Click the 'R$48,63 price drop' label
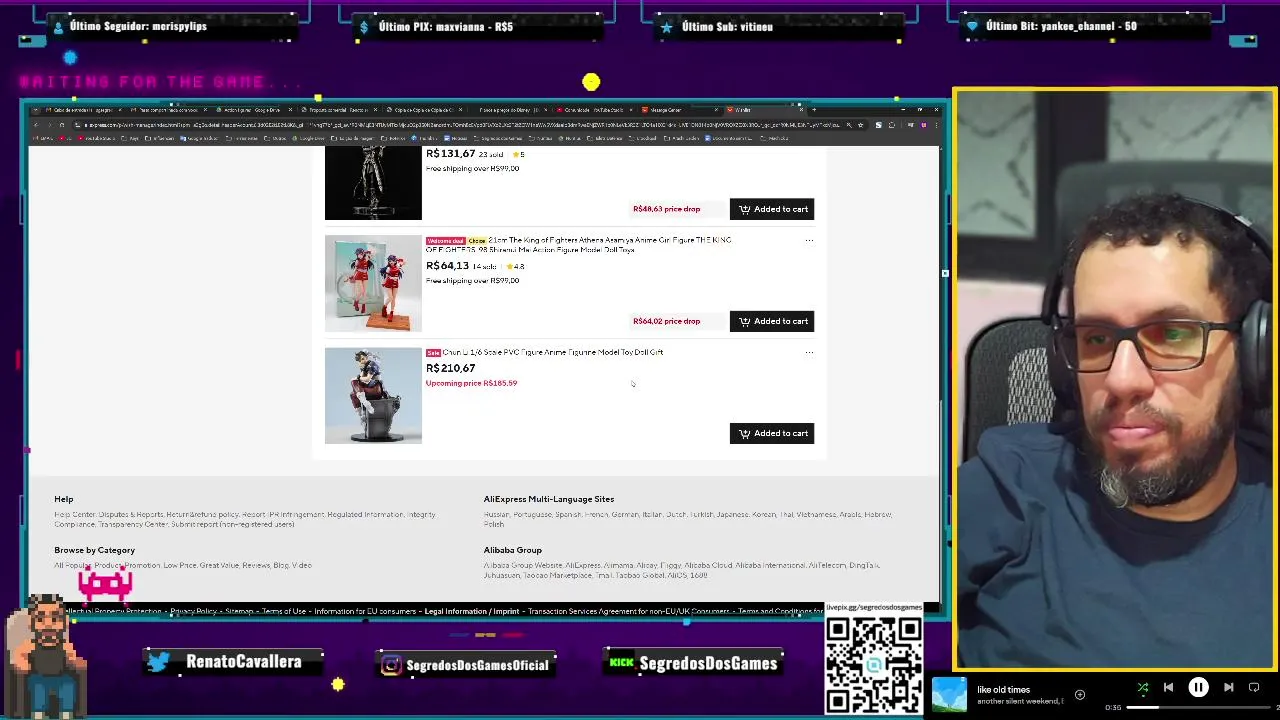The height and width of the screenshot is (720, 1280). [x=666, y=209]
